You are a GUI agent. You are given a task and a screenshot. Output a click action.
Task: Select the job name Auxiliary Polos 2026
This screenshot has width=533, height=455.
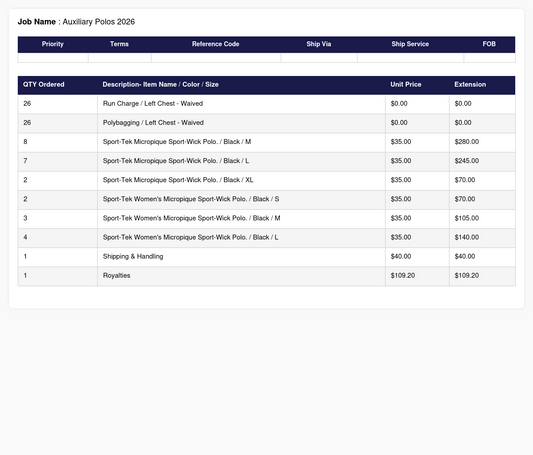[x=99, y=22]
